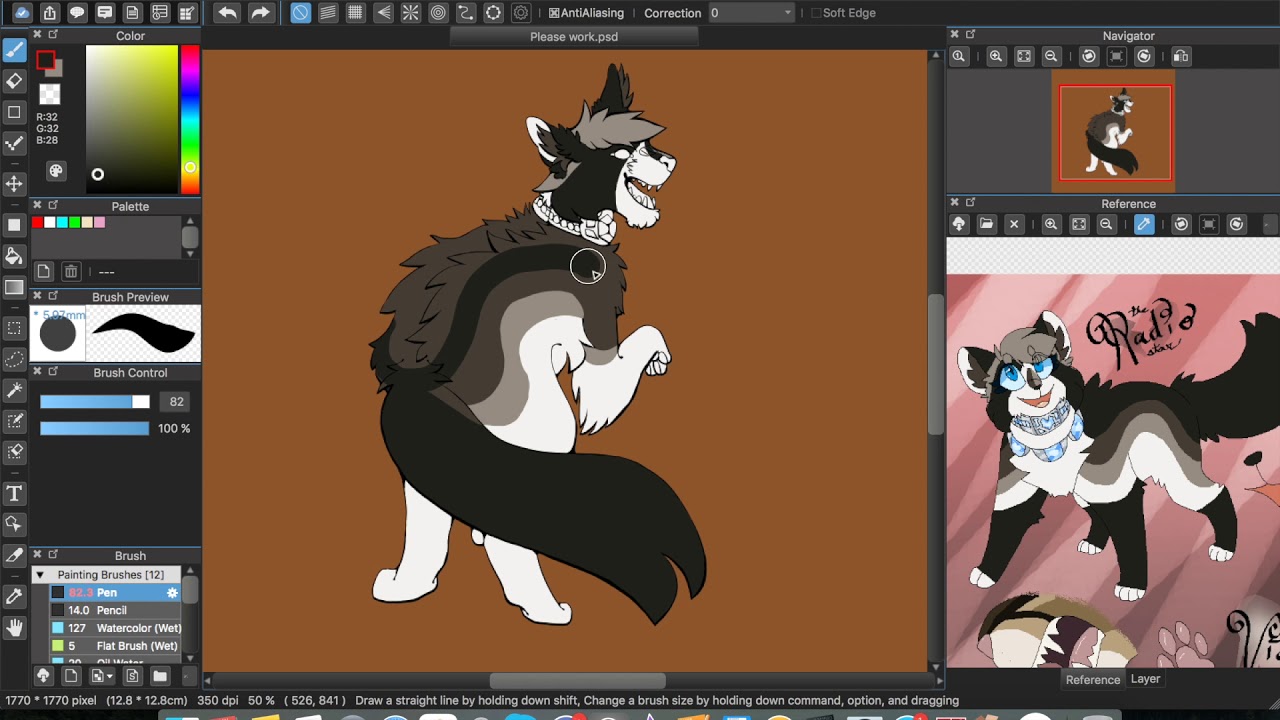Toggle the AntiAliasing checkbox

554,13
